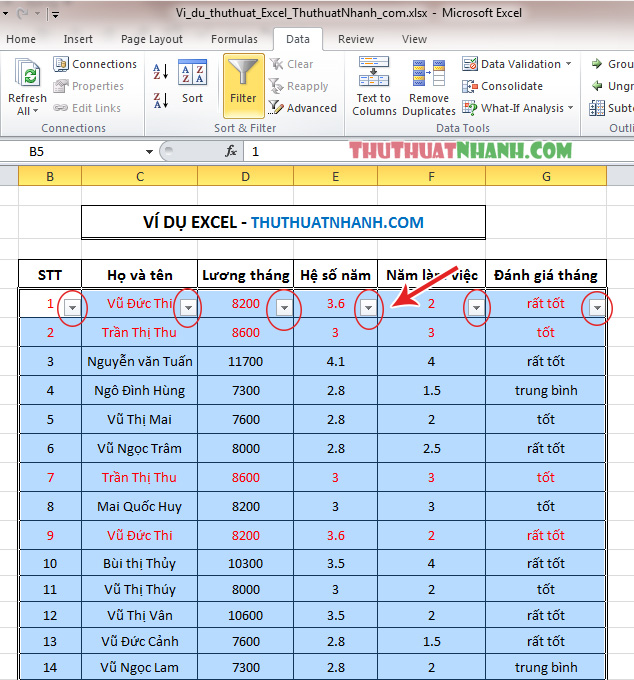Open filter dropdown in Lương tháng column
This screenshot has height=680, width=634.
coord(284,307)
